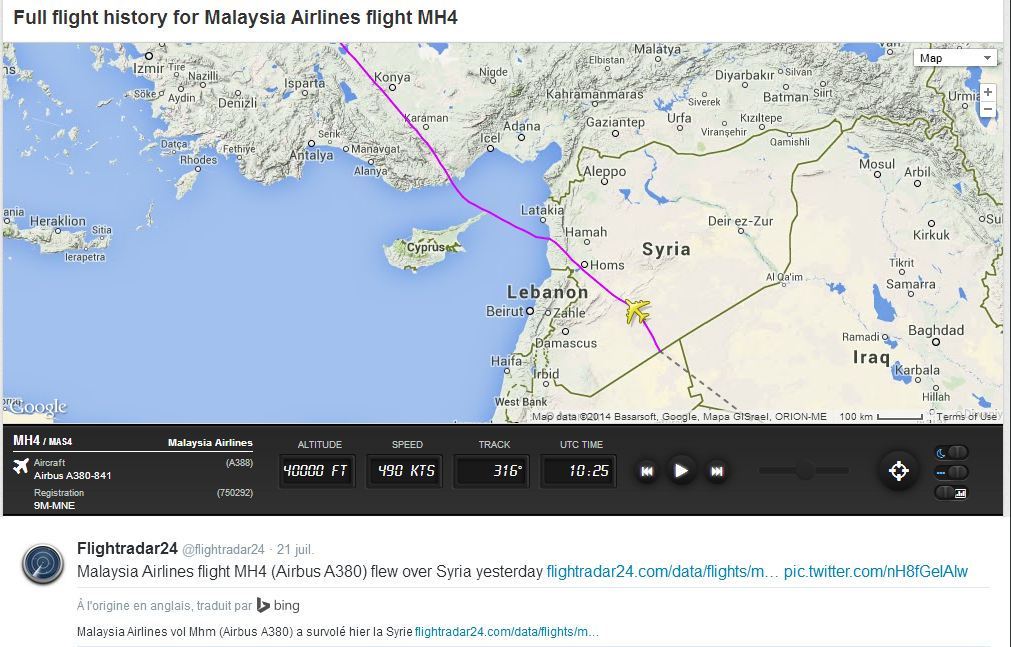Click the Google logo on the map
Screen dimensions: 1011x647
36,407
